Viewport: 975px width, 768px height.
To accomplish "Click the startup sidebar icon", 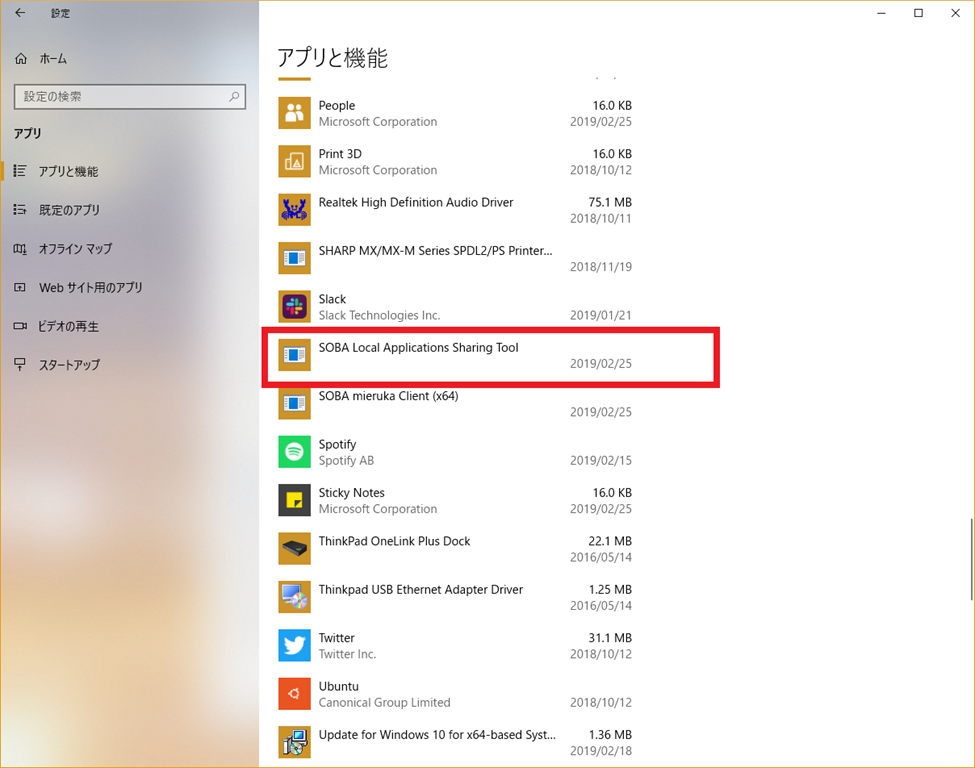I will click(20, 364).
